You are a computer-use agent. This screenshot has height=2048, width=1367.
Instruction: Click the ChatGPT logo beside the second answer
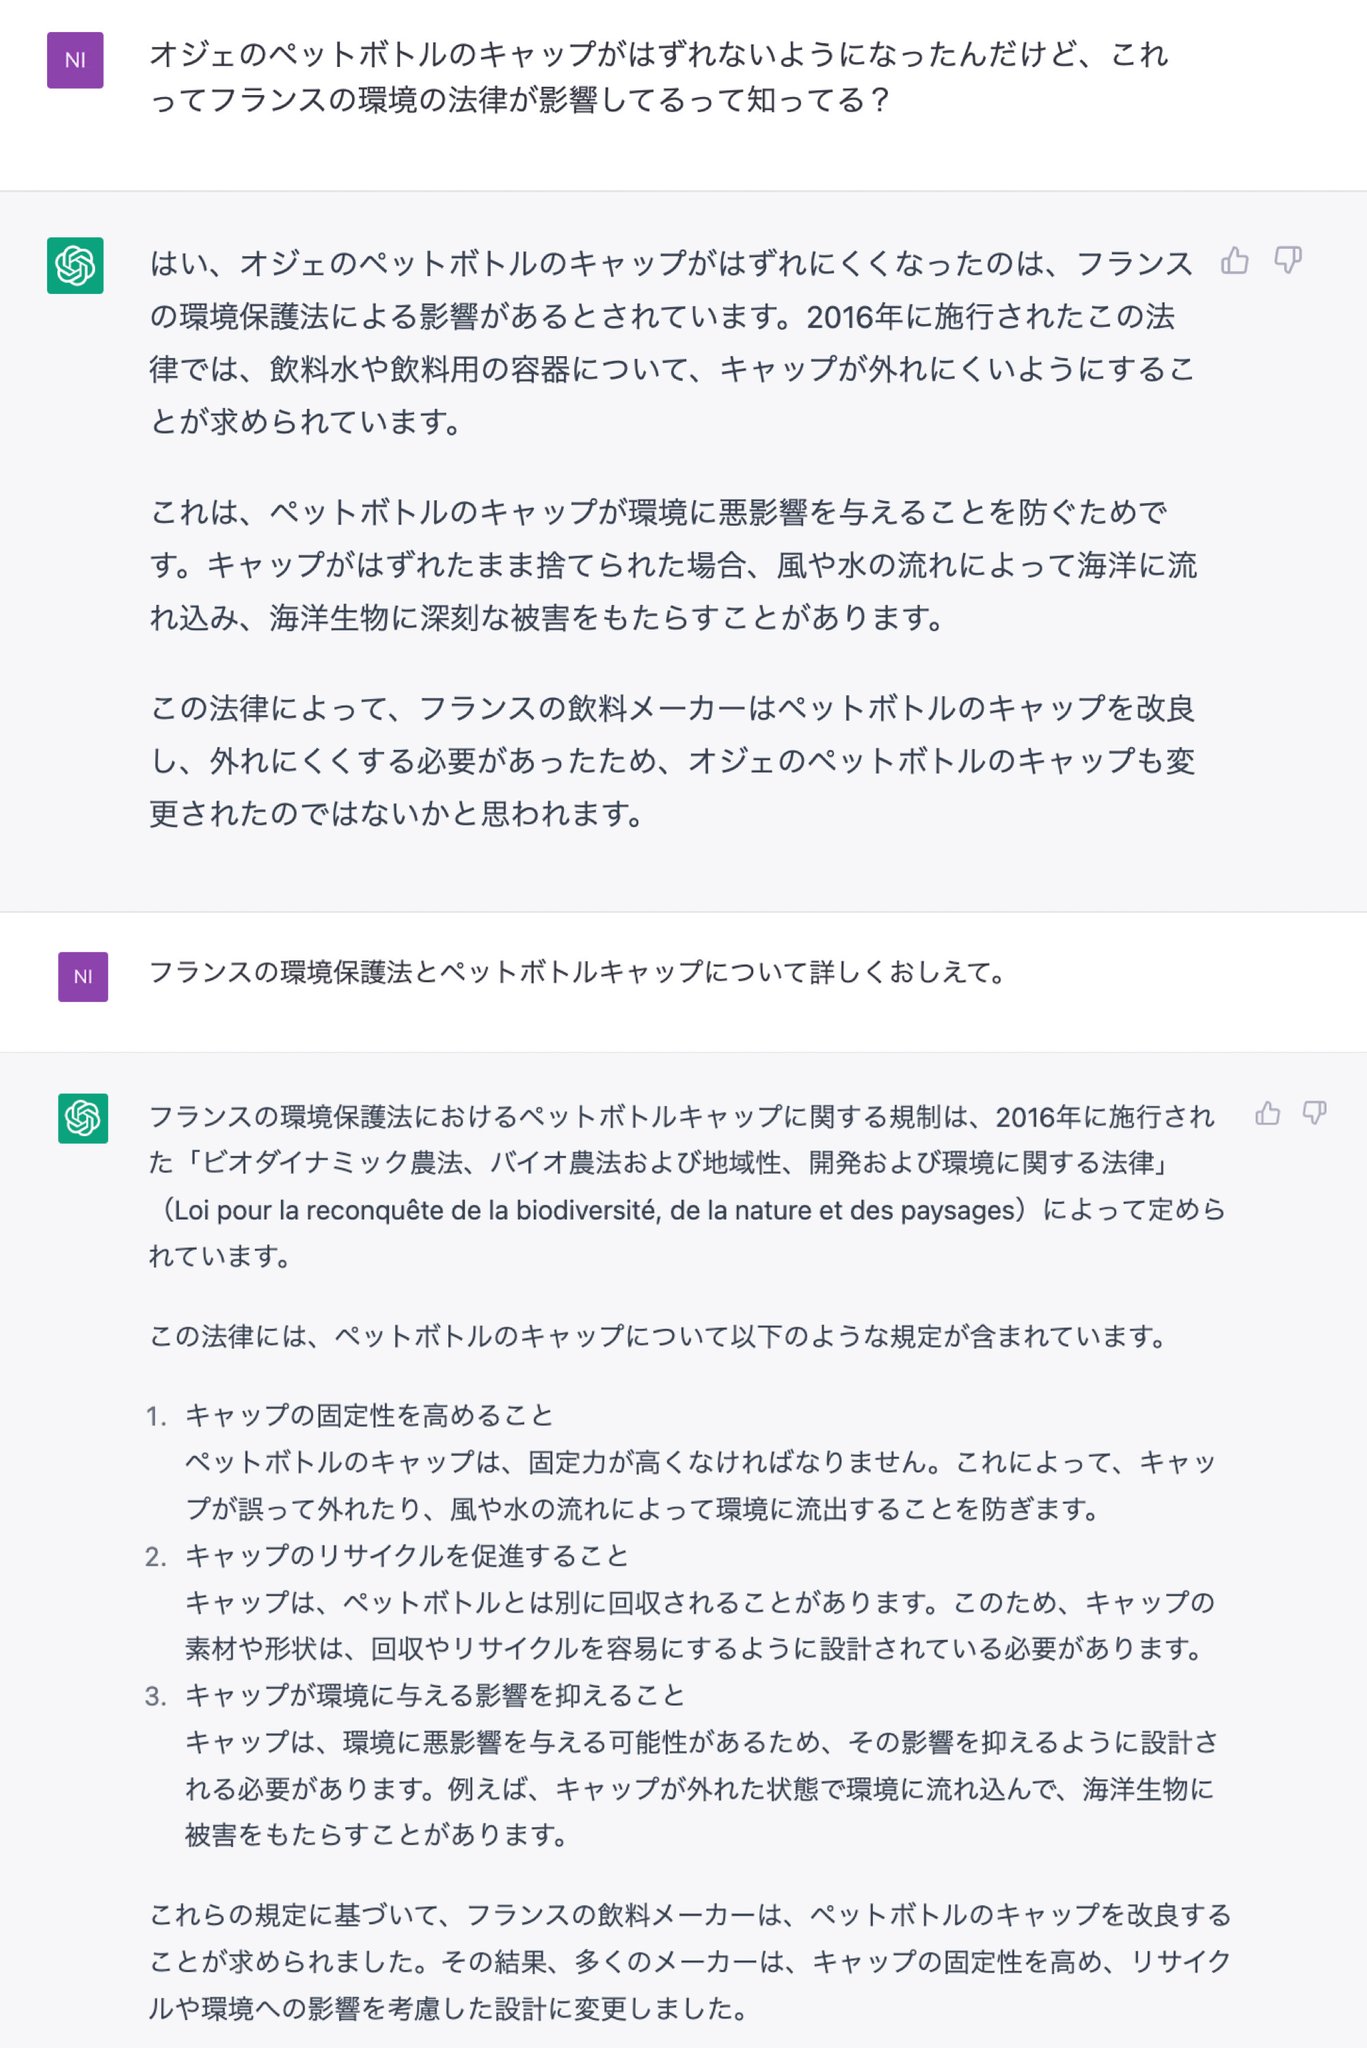[83, 1118]
